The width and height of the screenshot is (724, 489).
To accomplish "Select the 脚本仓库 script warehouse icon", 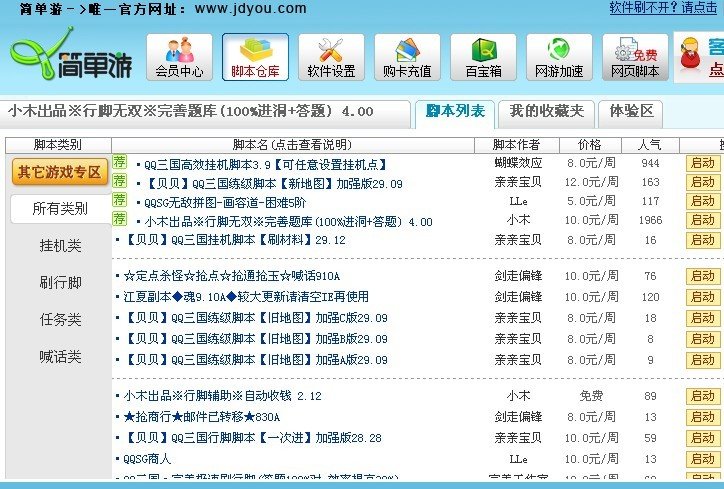I will pos(255,57).
